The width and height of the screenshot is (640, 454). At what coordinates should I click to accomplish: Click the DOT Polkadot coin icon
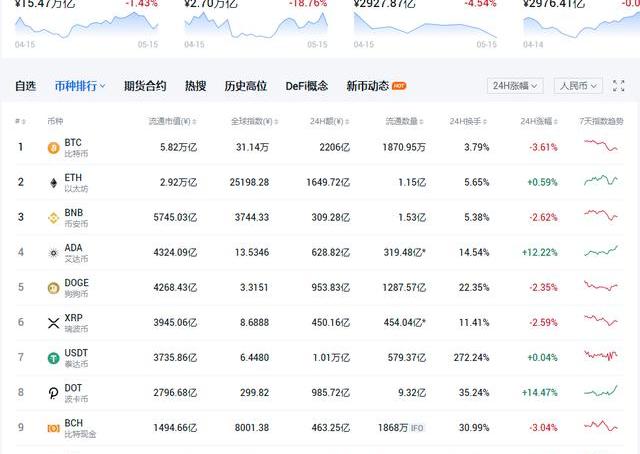point(53,393)
